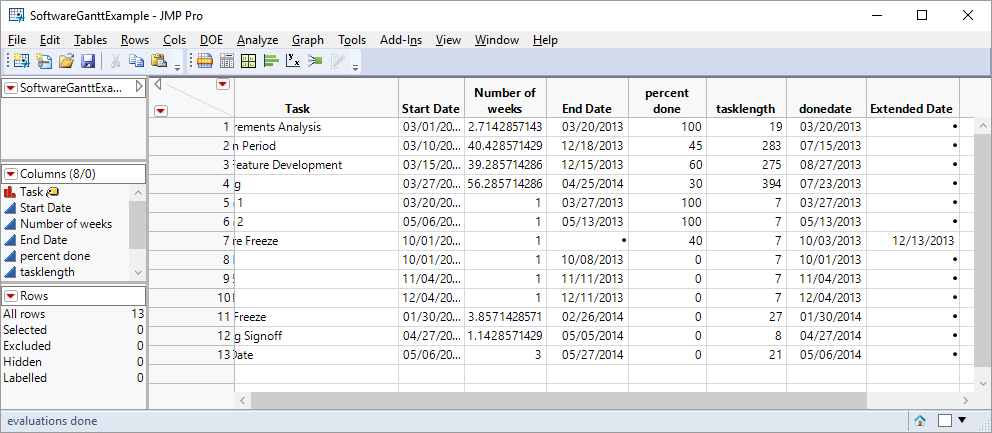Viewport: 992px width, 433px height.
Task: Select Number of weeks in the columns list
Action: tap(66, 223)
